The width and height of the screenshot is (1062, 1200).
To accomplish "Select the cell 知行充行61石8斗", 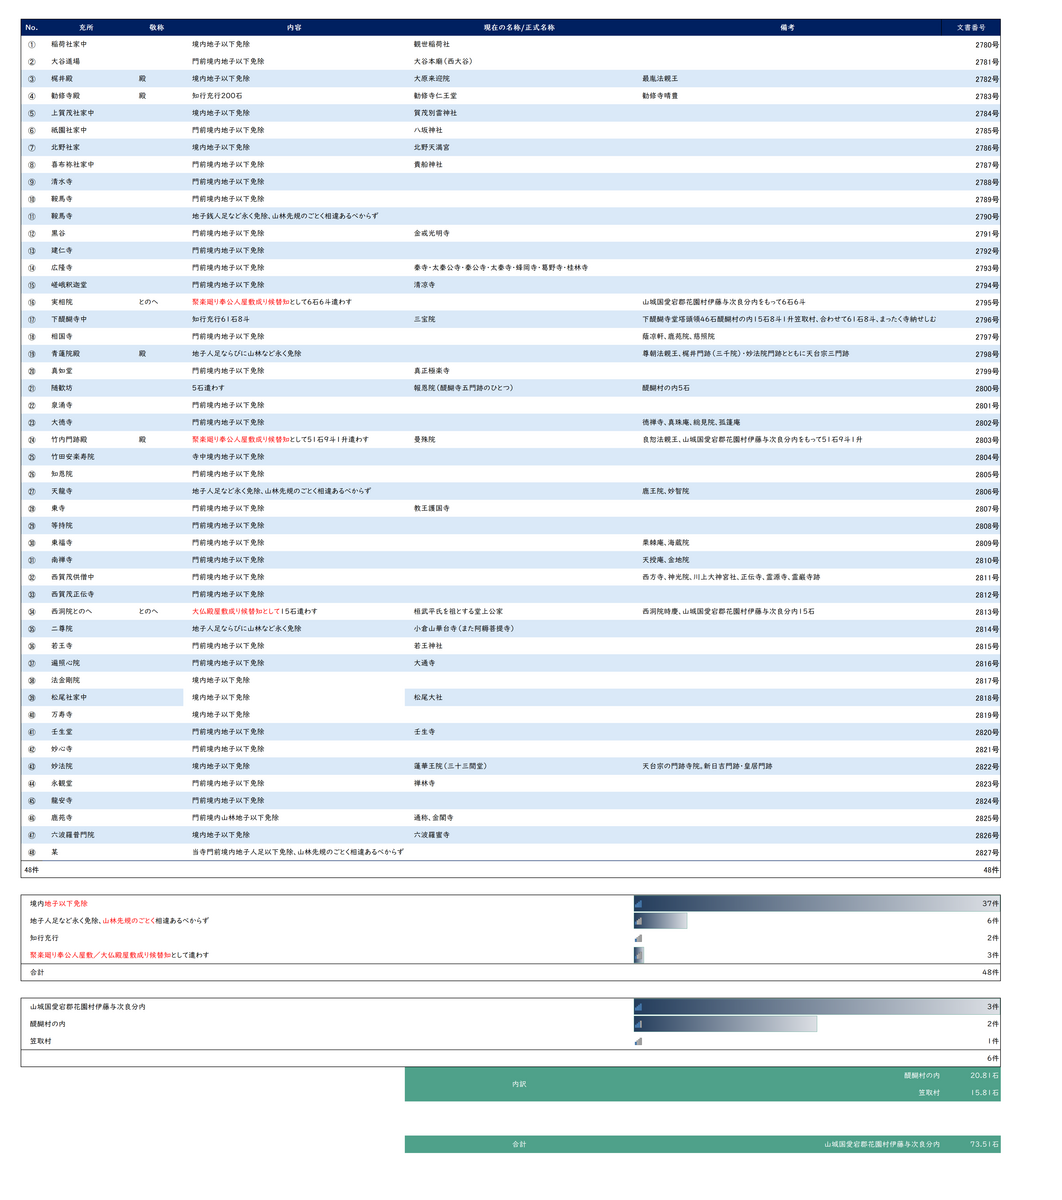I will pyautogui.click(x=221, y=319).
